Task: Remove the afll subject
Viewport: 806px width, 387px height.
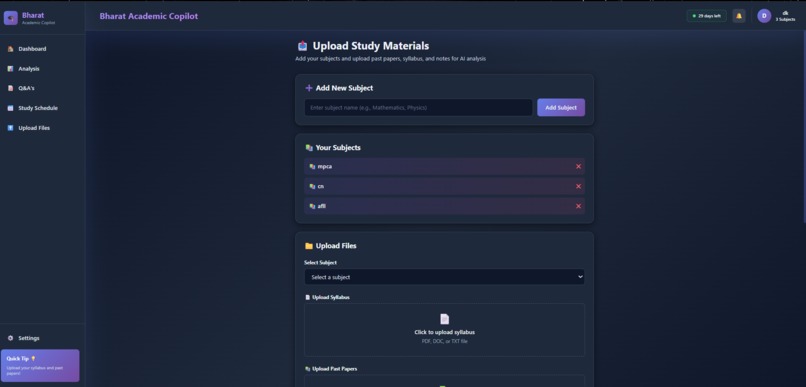Action: click(578, 206)
